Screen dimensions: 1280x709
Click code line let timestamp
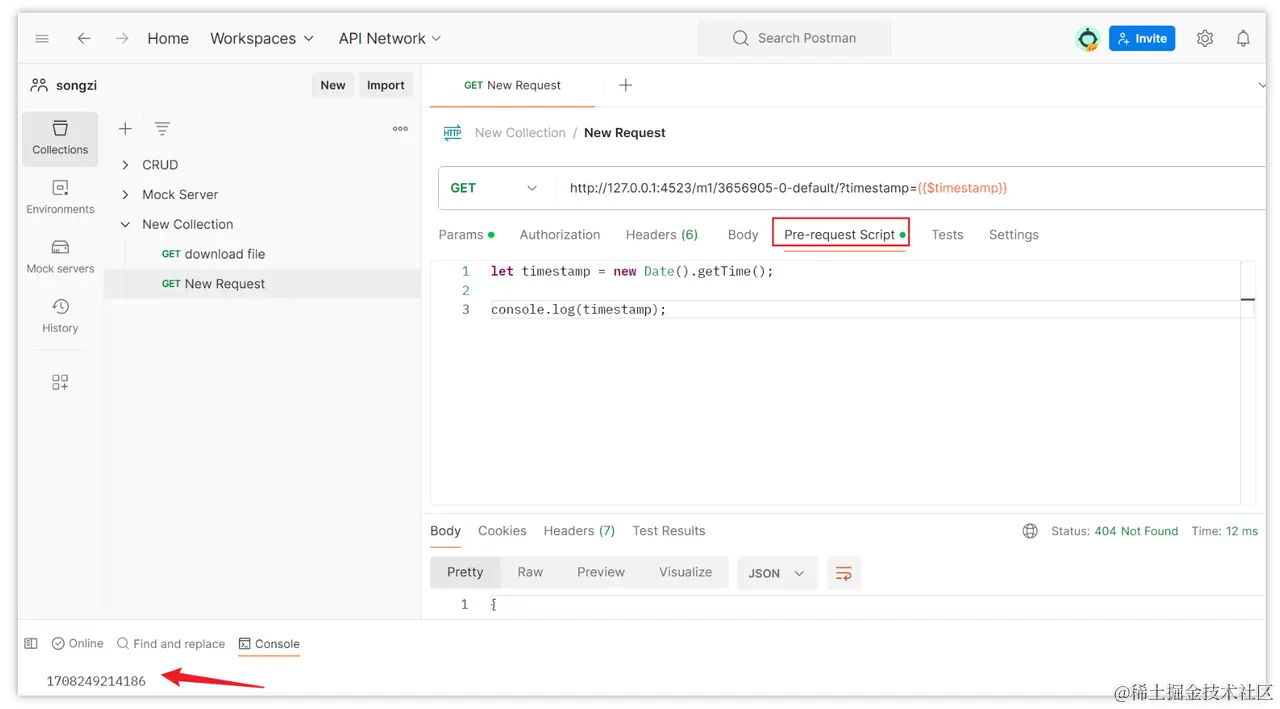coord(632,271)
